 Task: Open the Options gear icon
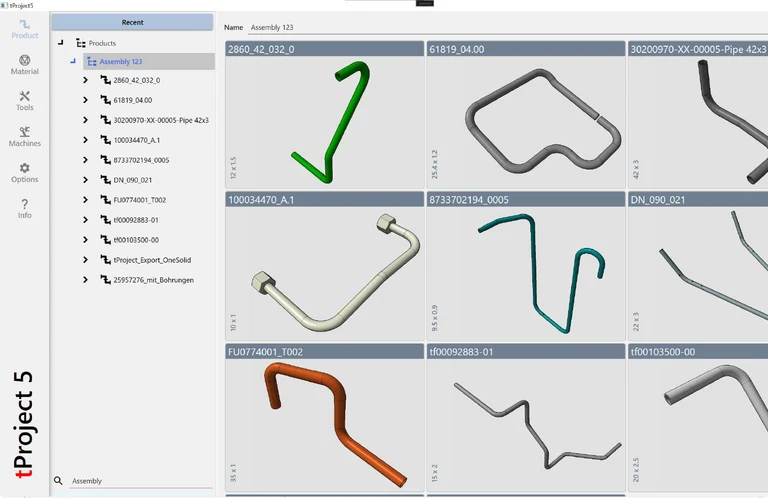(x=24, y=172)
